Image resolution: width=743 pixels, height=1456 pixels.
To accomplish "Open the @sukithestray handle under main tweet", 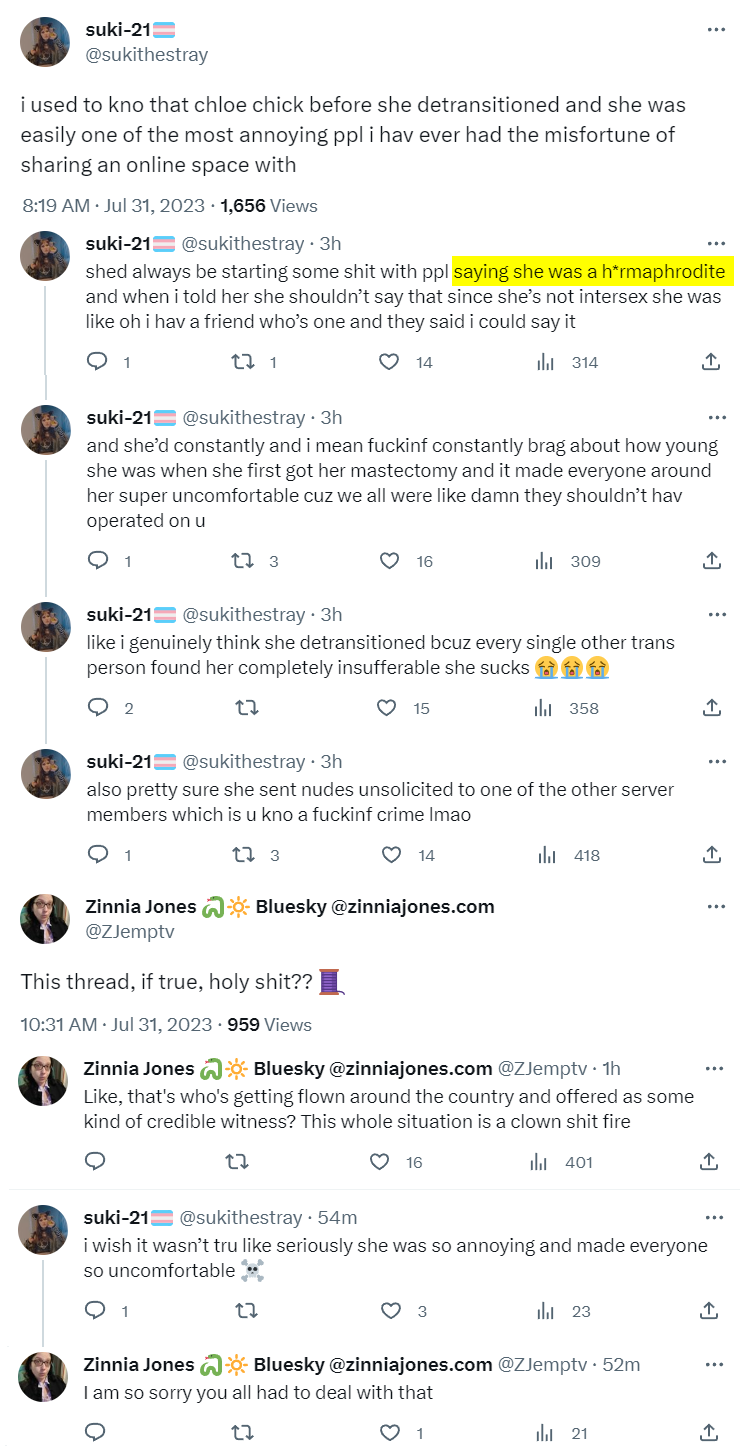I will [147, 55].
